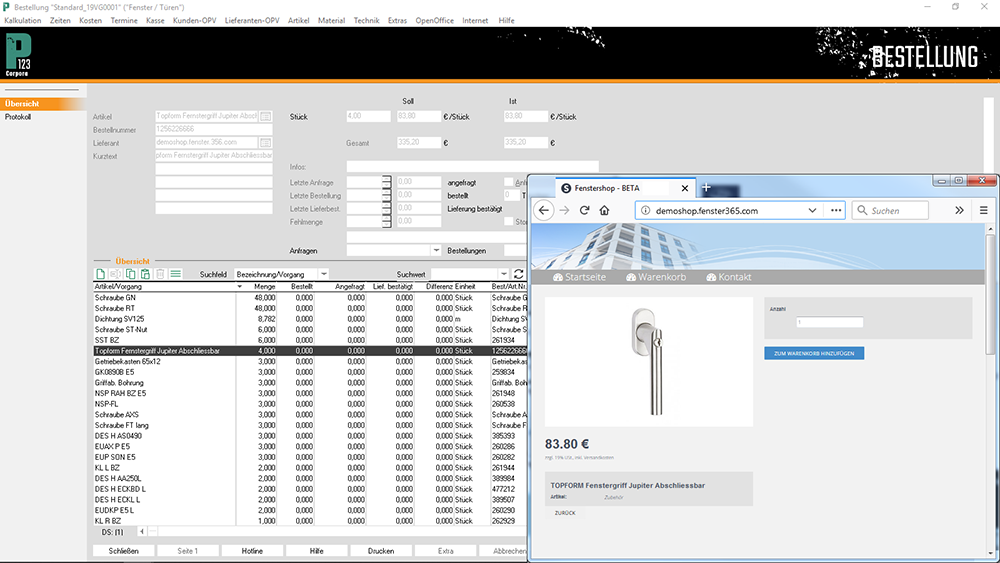This screenshot has width=1000, height=563.
Task: Expand the Suchfeld Bezeichnung/Vorgang dropdown
Action: pos(323,274)
